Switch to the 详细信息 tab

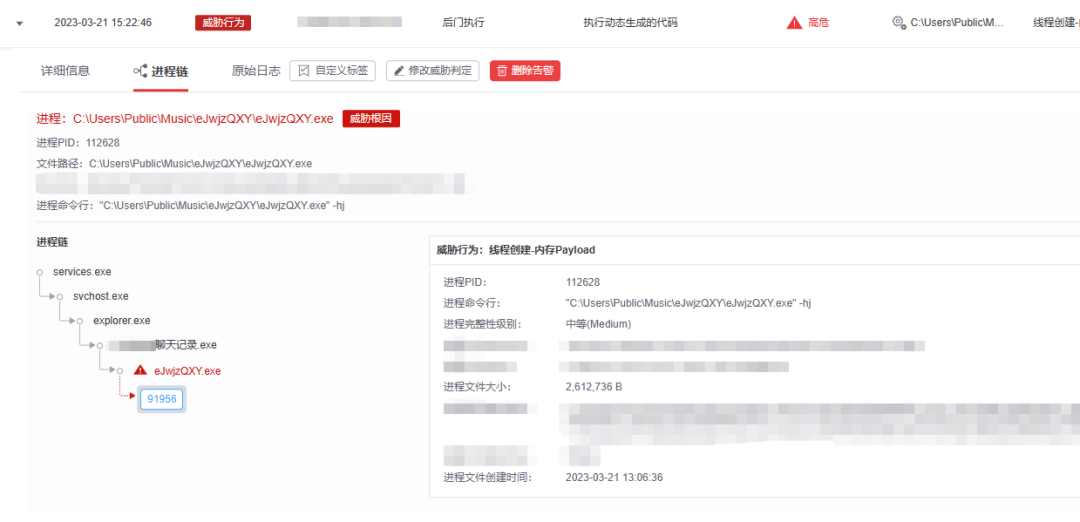pos(65,71)
